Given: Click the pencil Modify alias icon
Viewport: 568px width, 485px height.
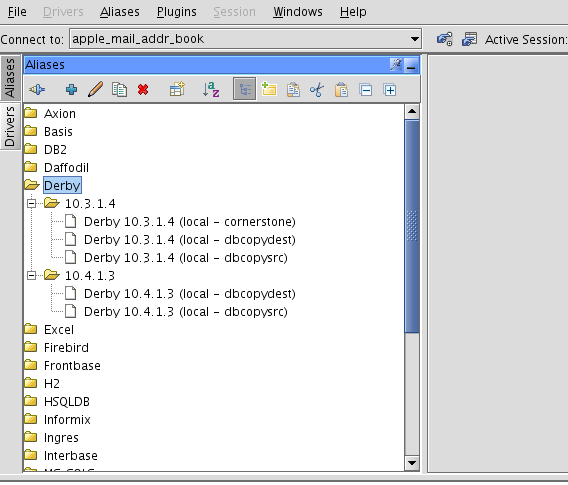Looking at the screenshot, I should (x=95, y=89).
